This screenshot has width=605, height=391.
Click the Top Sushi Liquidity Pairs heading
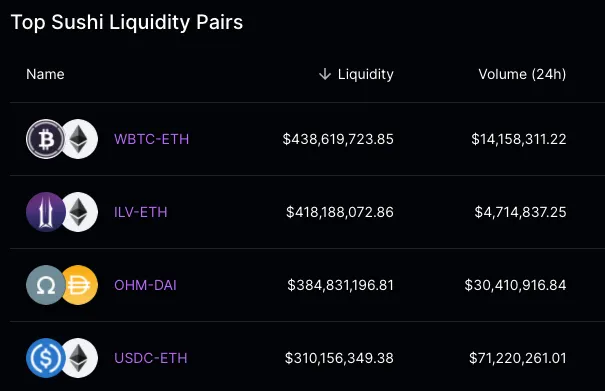click(x=127, y=22)
